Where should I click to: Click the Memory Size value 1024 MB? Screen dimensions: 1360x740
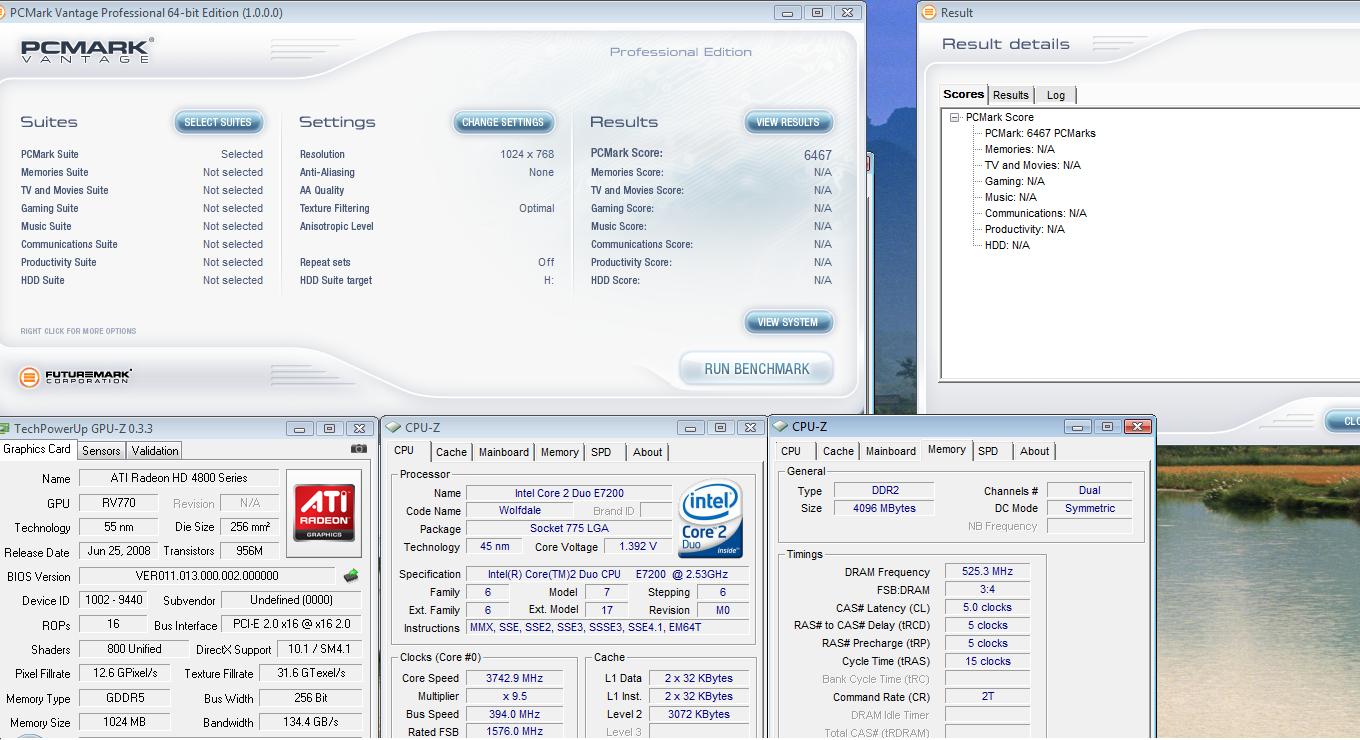tap(125, 722)
